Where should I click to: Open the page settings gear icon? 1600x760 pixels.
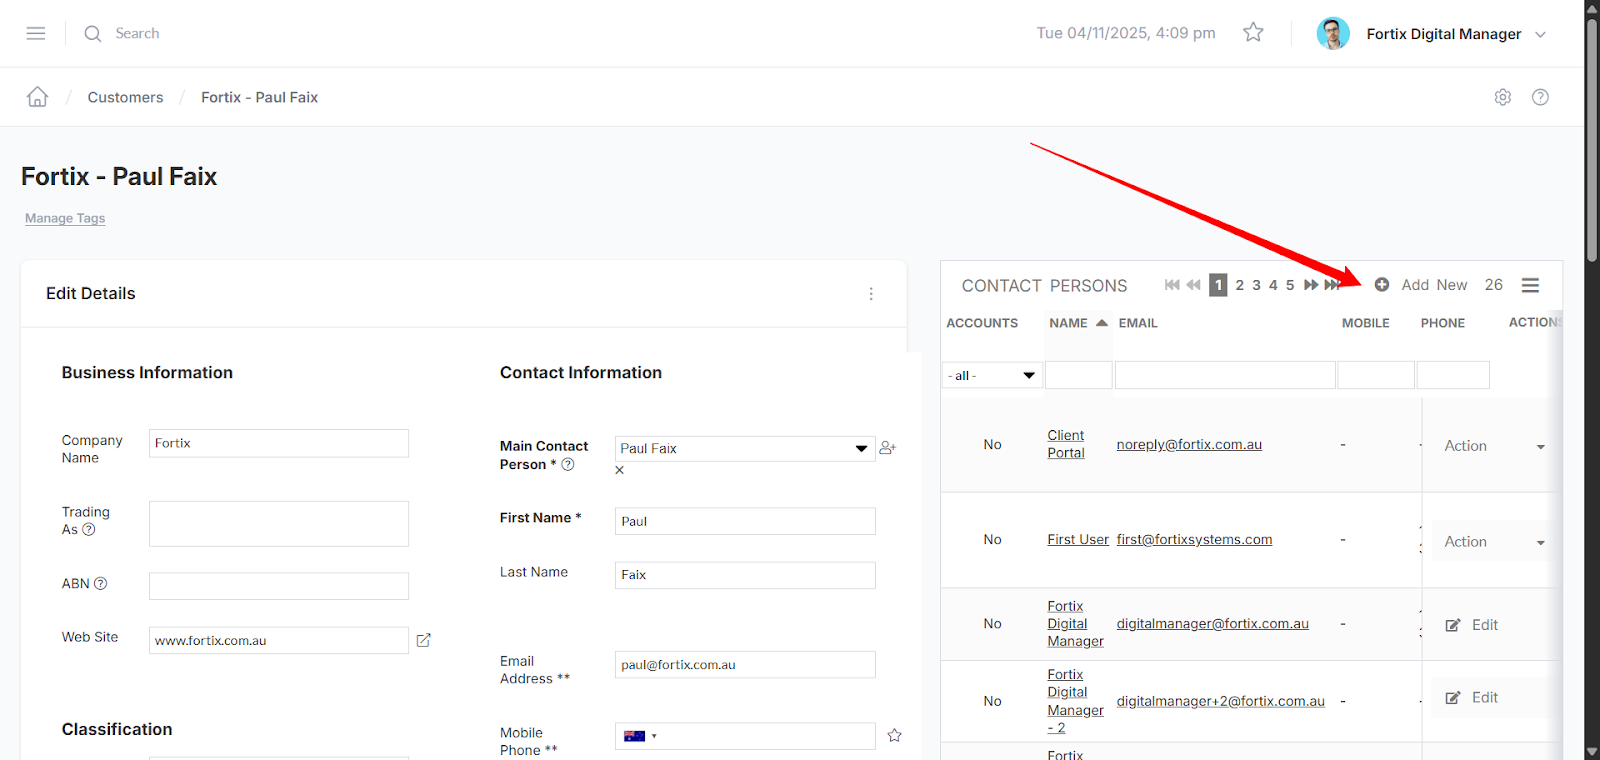tap(1503, 97)
